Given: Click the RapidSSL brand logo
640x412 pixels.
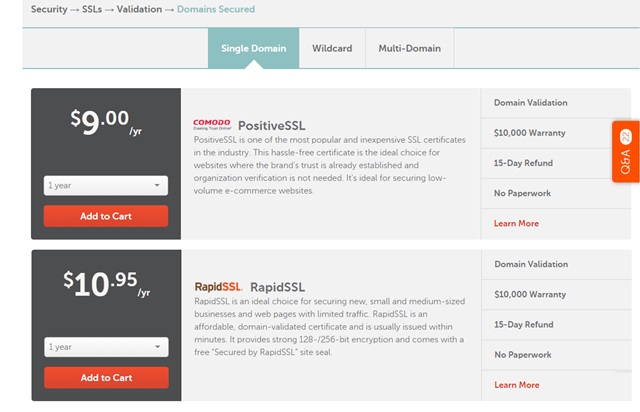Looking at the screenshot, I should (218, 287).
